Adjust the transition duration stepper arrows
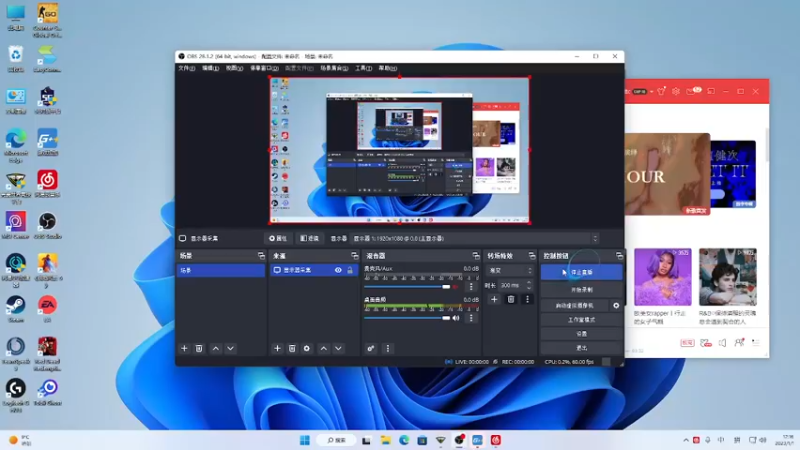 [529, 285]
